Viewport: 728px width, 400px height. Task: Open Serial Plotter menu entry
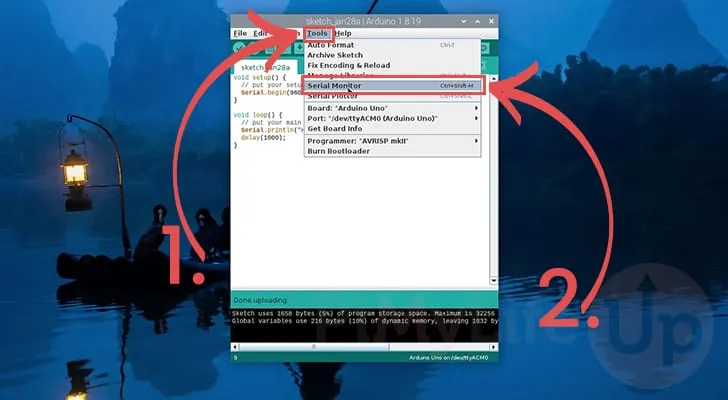pos(392,96)
